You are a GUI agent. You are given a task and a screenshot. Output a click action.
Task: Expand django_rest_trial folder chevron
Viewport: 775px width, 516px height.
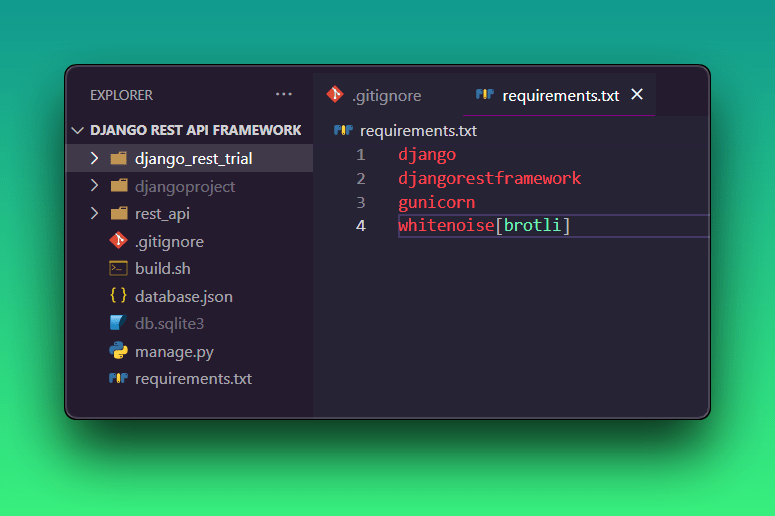tap(94, 158)
